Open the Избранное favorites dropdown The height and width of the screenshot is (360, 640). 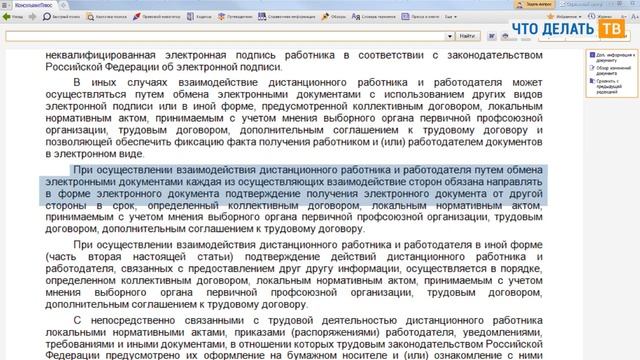[x=564, y=17]
